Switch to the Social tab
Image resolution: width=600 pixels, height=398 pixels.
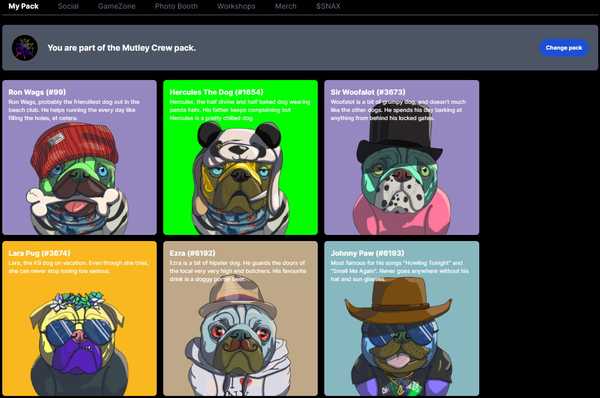click(68, 6)
